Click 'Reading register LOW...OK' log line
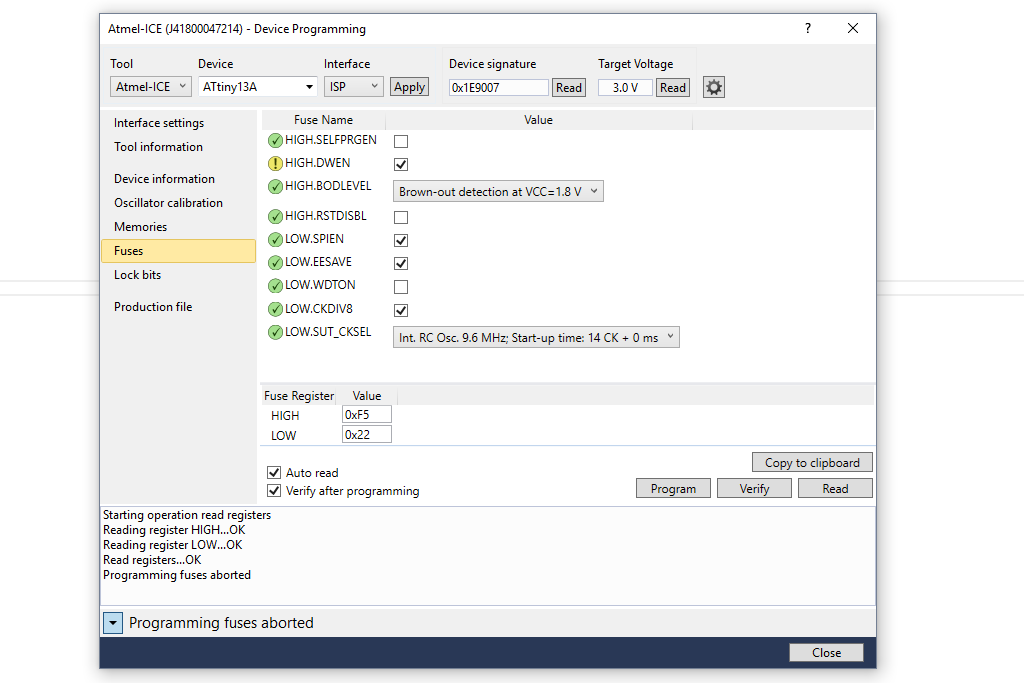The image size is (1024, 683). pyautogui.click(x=172, y=545)
